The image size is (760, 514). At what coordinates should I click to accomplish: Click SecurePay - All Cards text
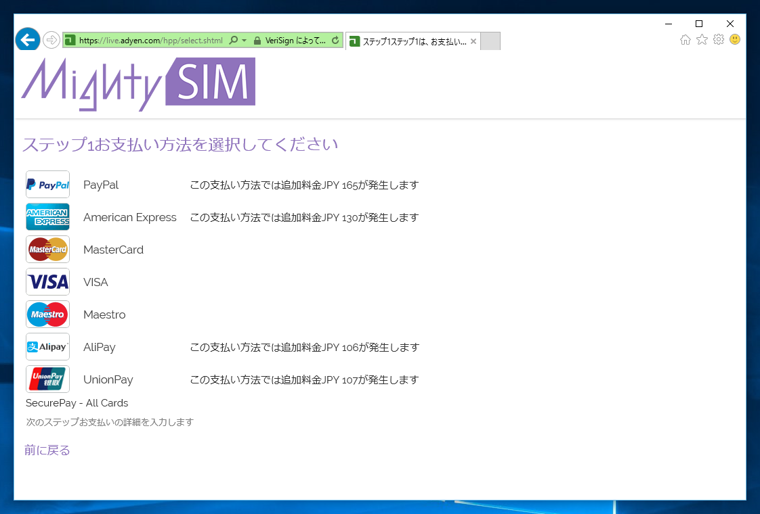click(77, 403)
